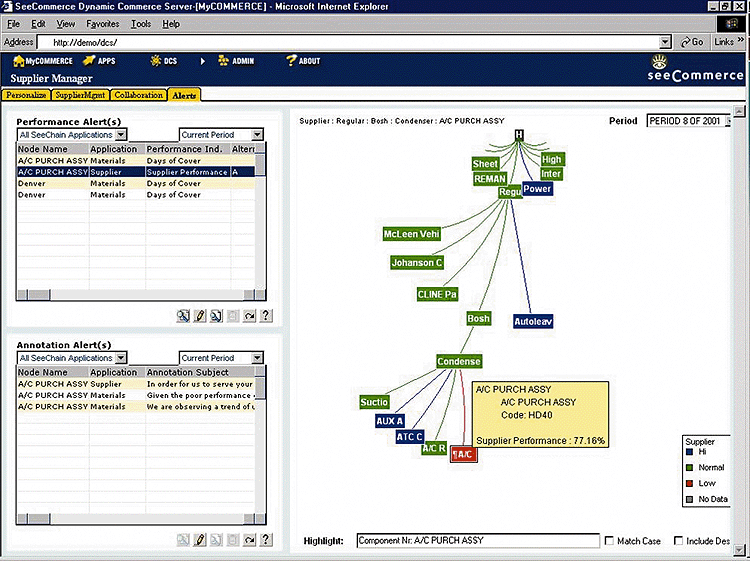Click help question icon under Performance Alerts
750x561 pixels.
266,316
